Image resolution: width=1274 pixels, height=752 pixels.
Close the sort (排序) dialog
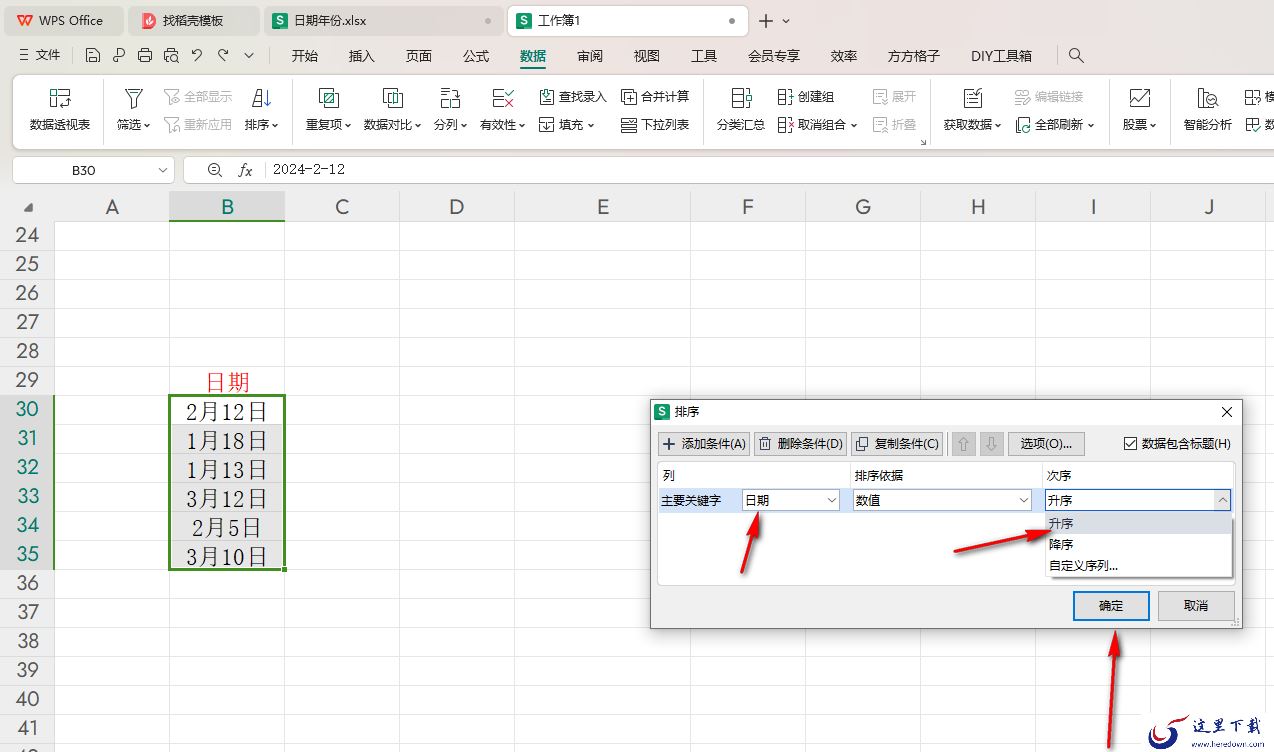click(1227, 411)
